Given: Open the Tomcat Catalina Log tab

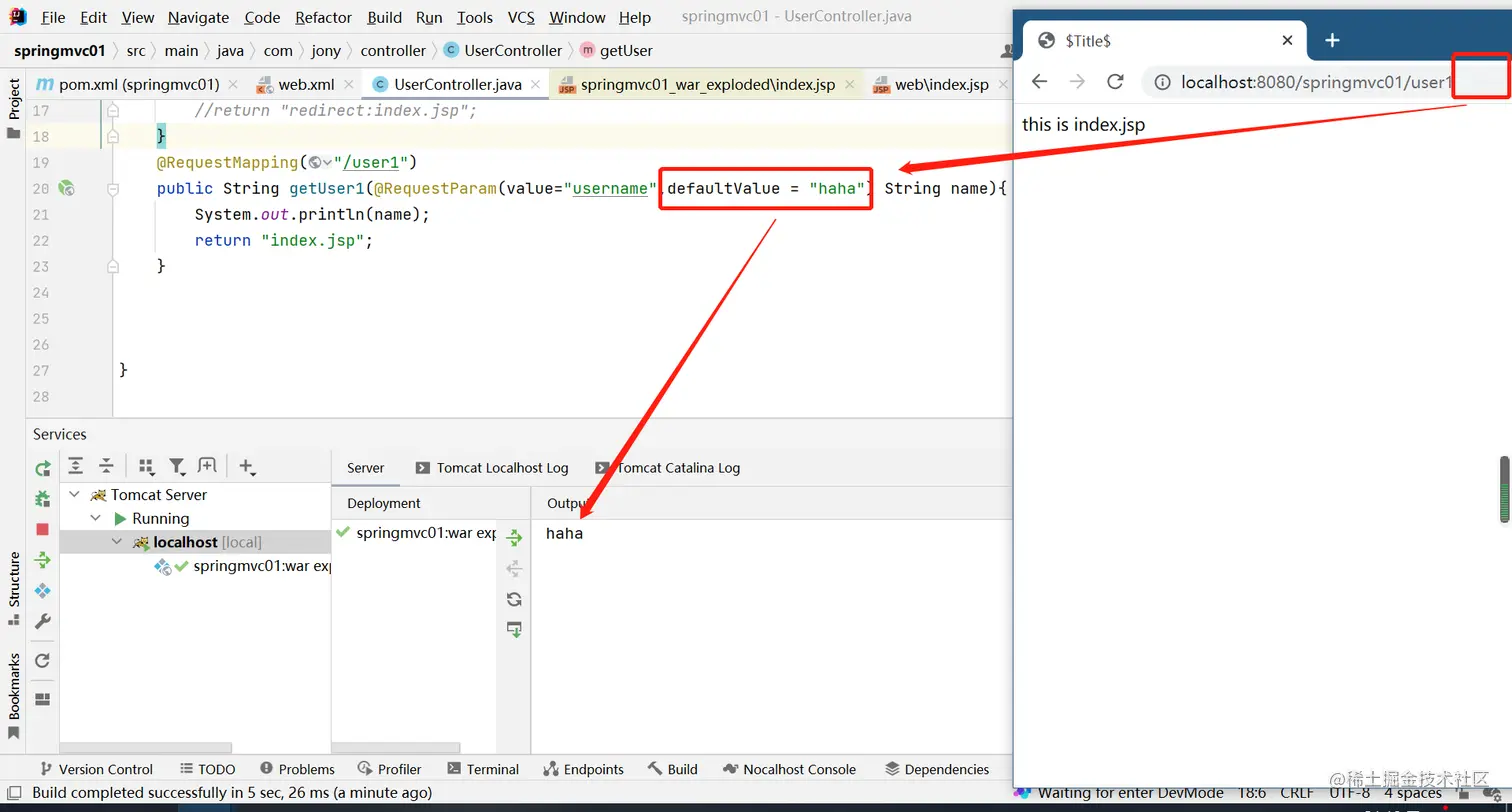Looking at the screenshot, I should [667, 468].
